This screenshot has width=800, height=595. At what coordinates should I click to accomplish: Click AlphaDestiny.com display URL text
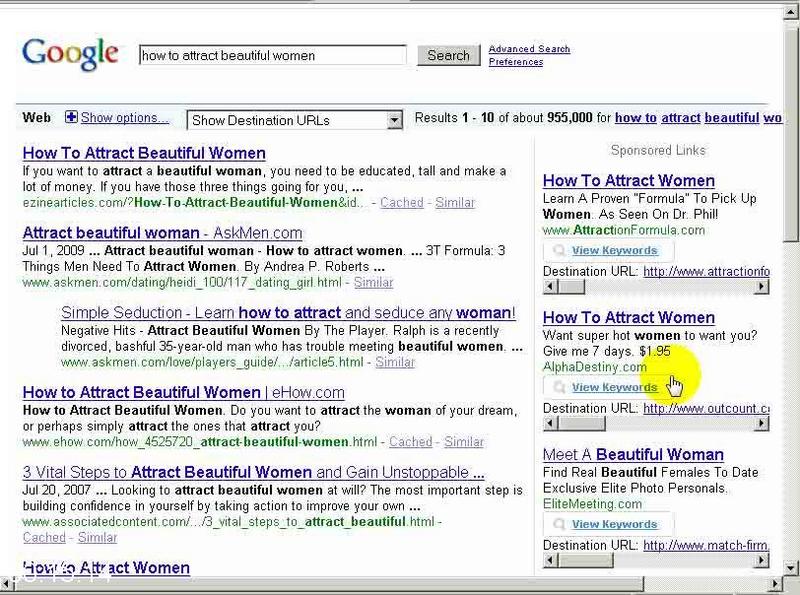tap(594, 367)
